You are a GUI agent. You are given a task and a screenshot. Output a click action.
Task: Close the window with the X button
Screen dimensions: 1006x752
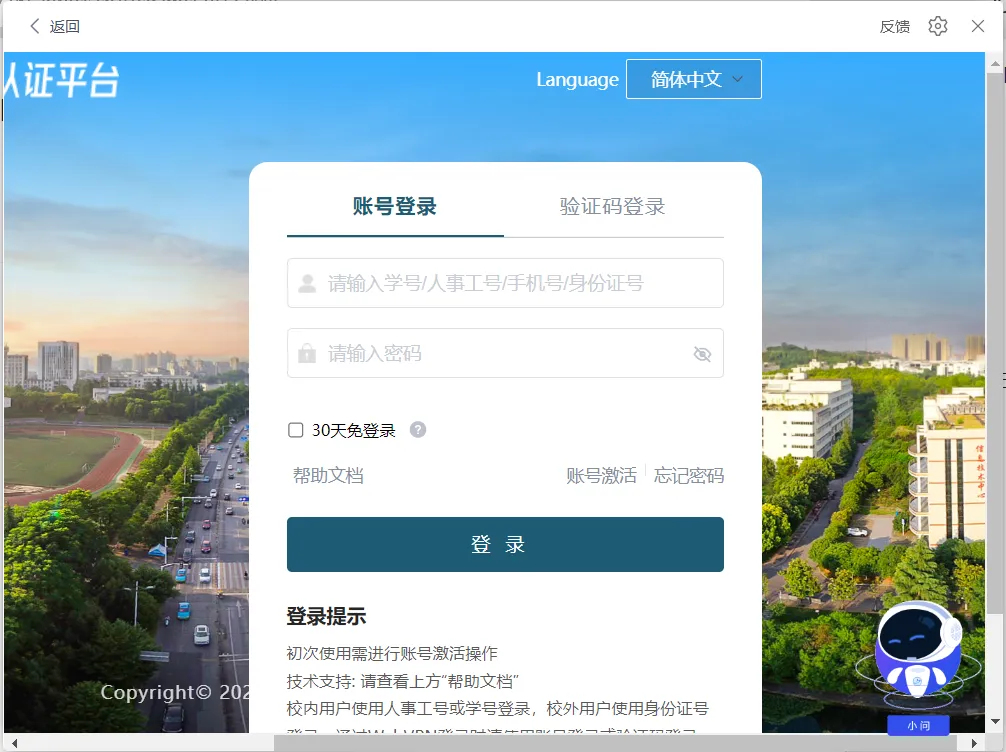click(x=978, y=26)
